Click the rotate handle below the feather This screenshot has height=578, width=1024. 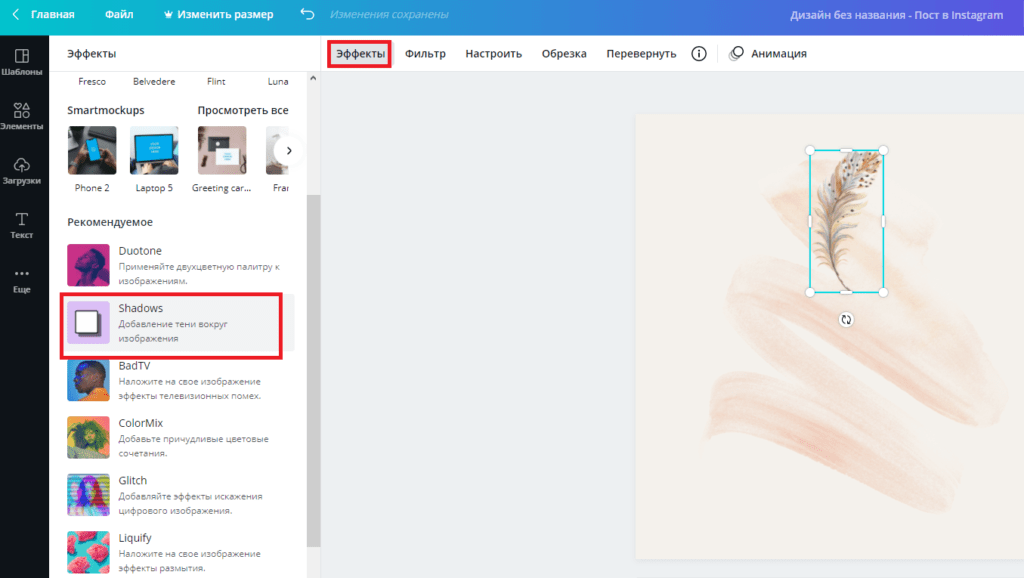click(846, 320)
